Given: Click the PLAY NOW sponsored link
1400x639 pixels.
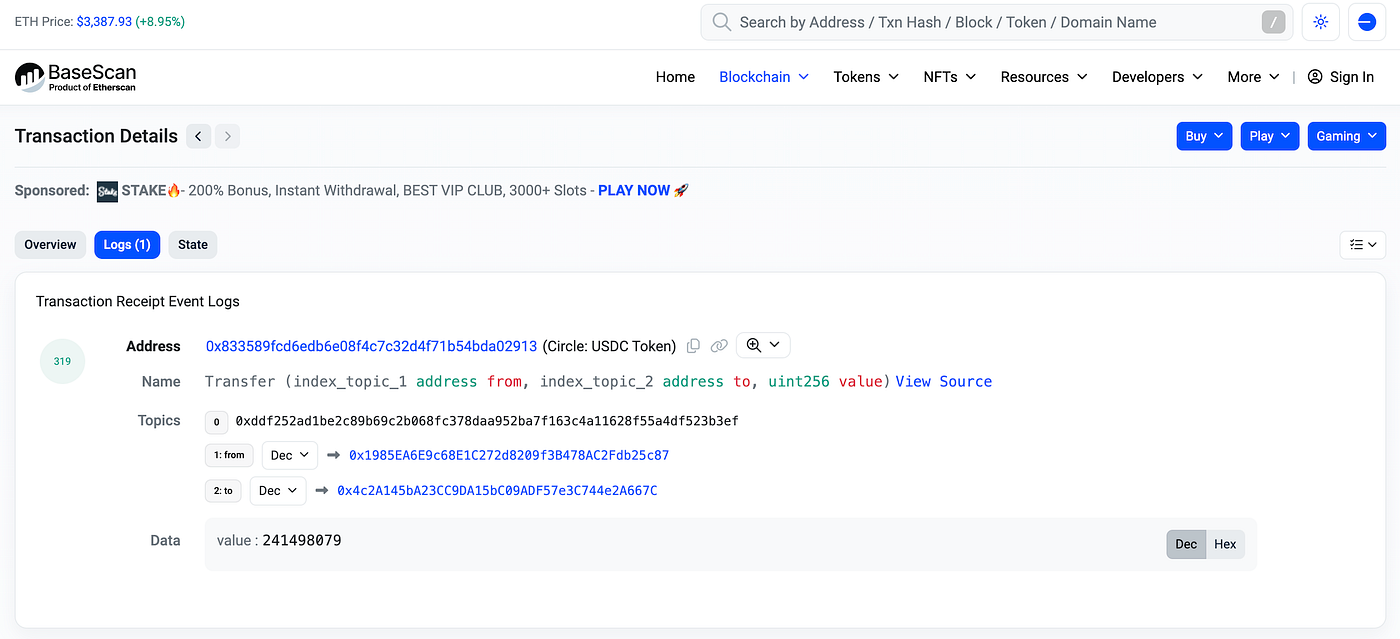Looking at the screenshot, I should [x=634, y=190].
